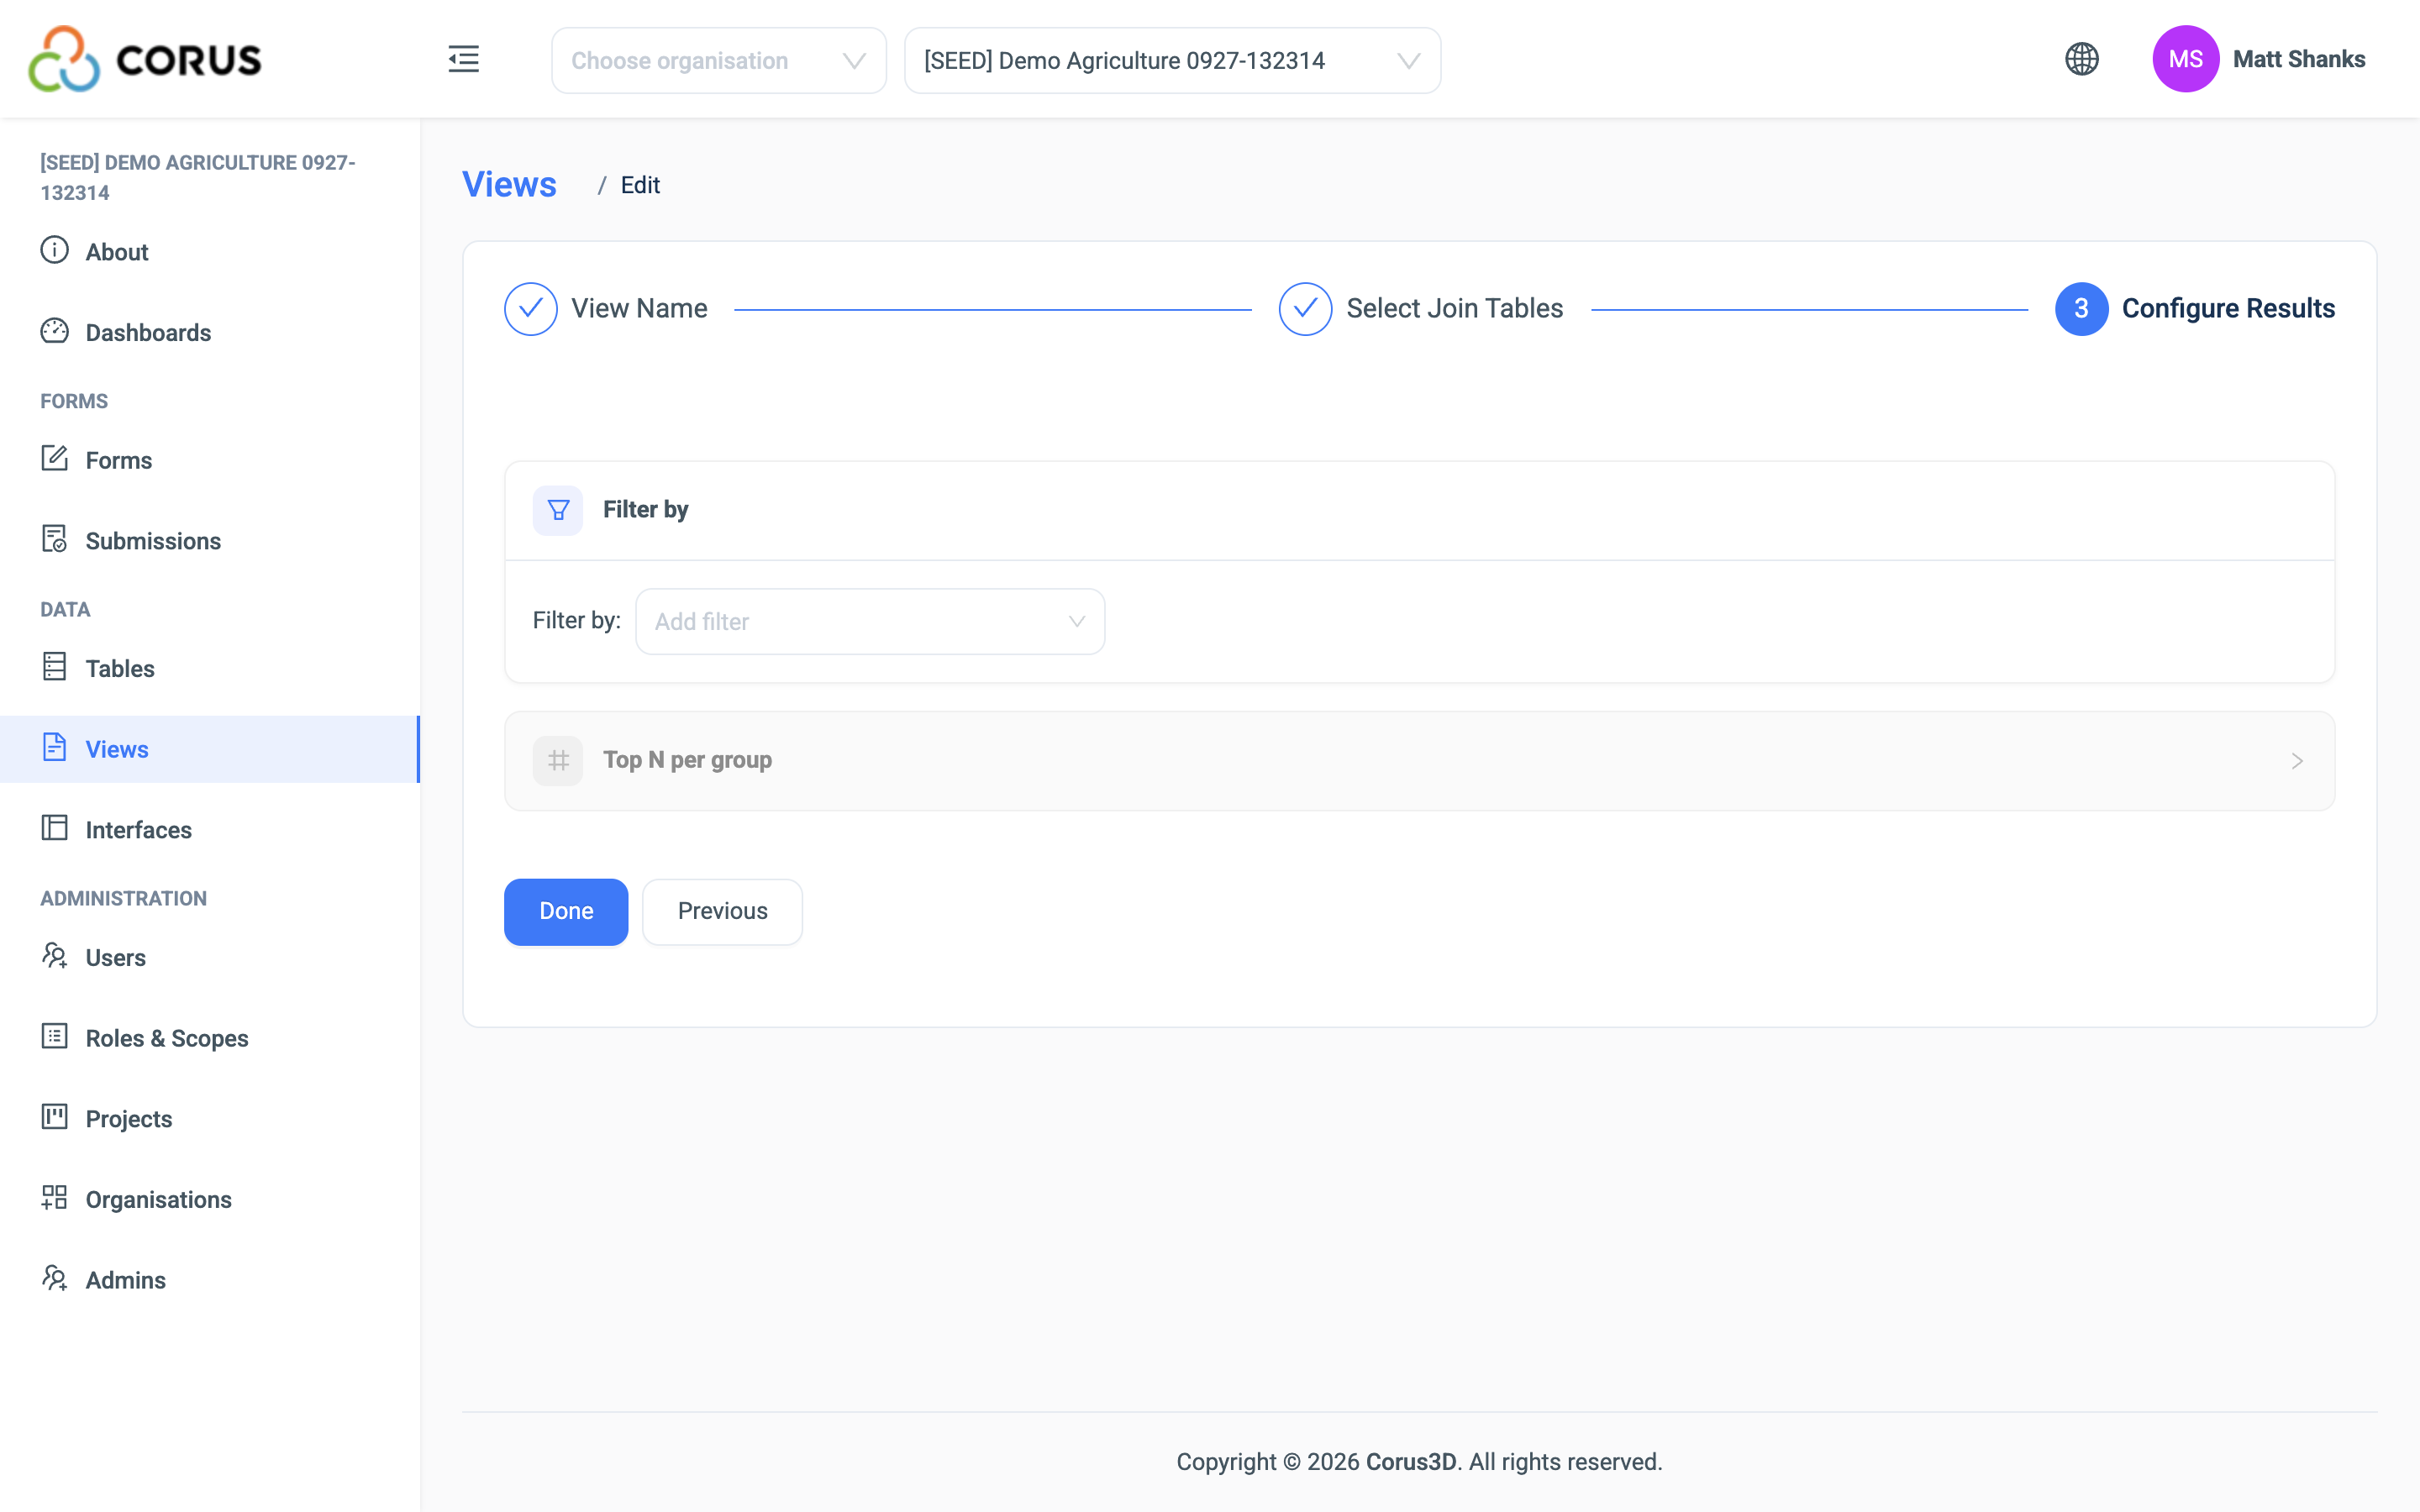
Task: Open Roles & Scopes menu item
Action: point(210,1038)
